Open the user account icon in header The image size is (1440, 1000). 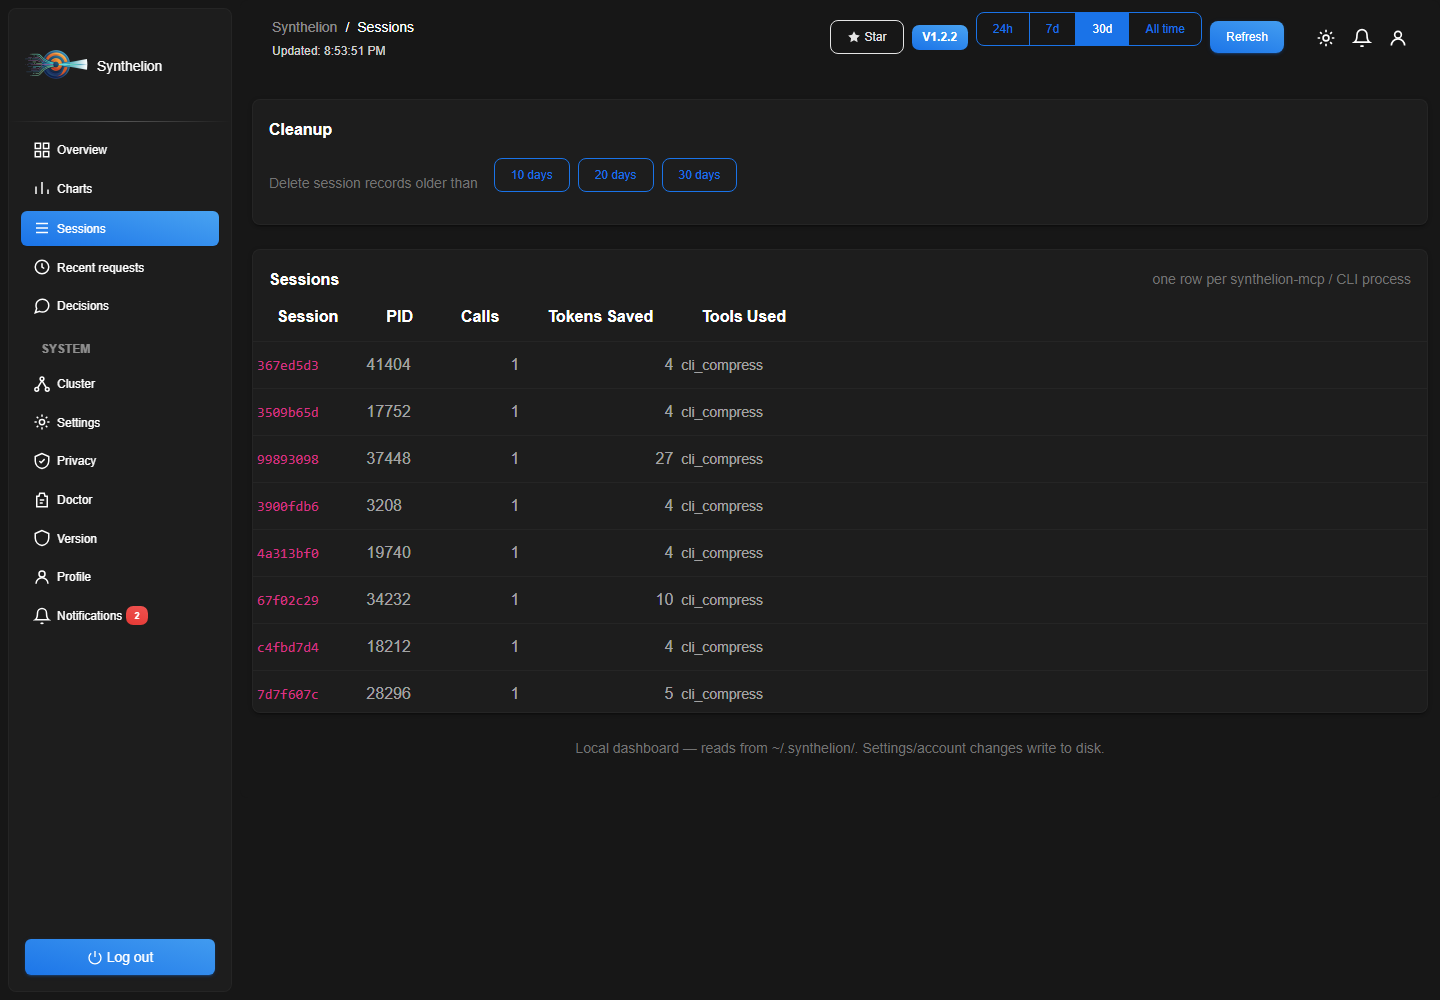(x=1398, y=38)
